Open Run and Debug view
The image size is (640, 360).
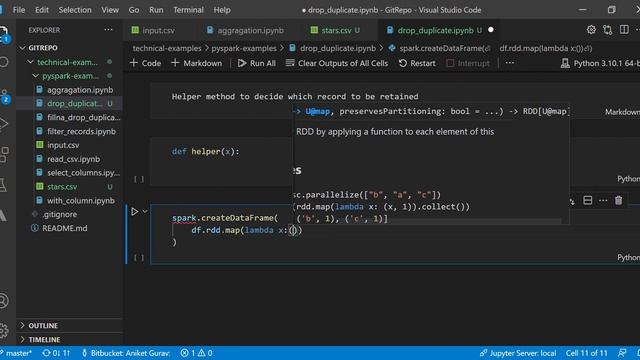tap(3, 124)
